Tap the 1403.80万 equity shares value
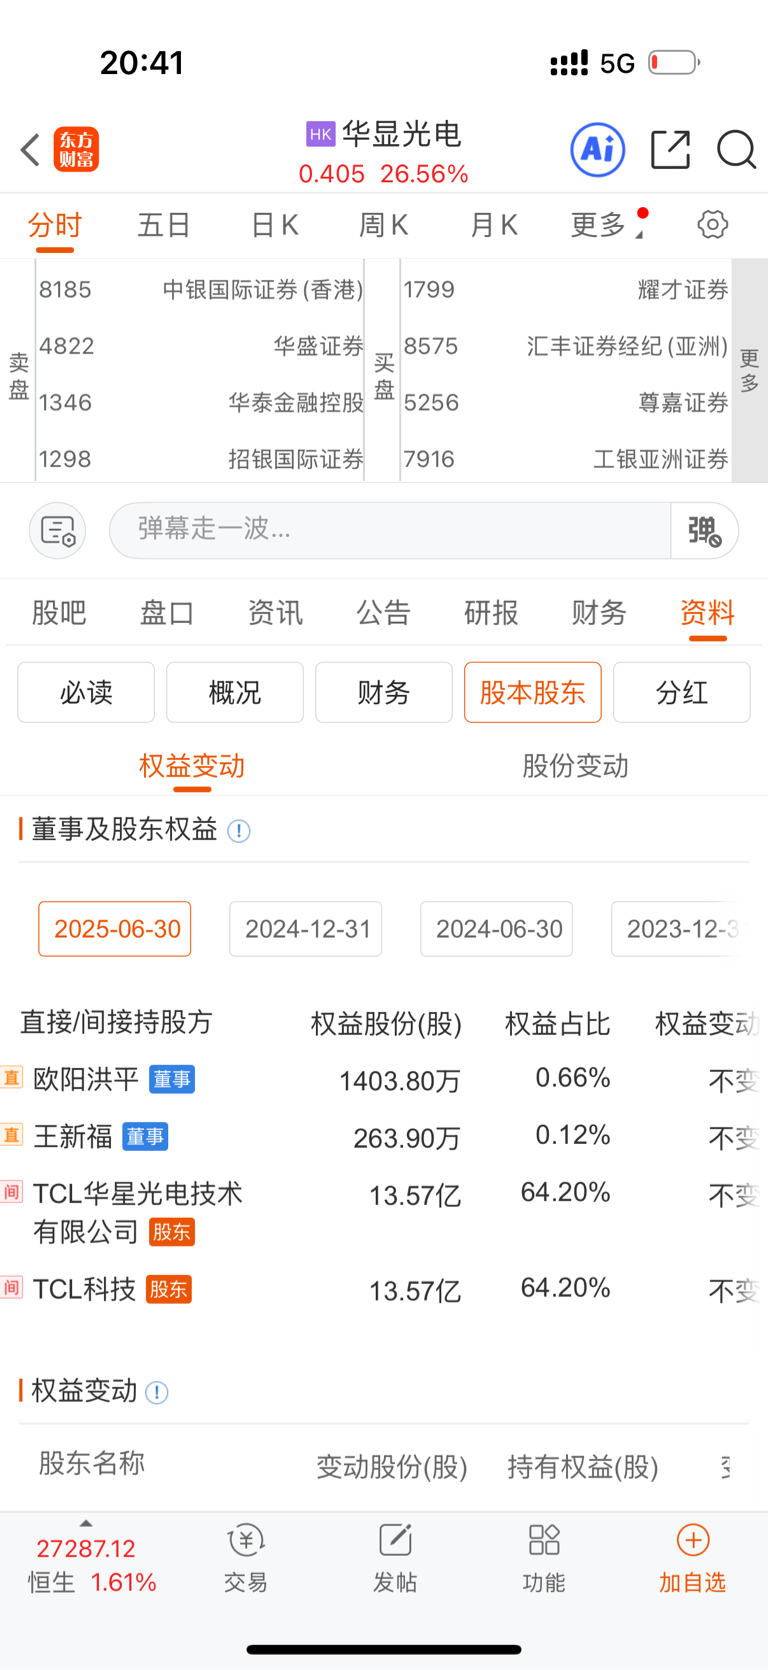 pos(400,1081)
